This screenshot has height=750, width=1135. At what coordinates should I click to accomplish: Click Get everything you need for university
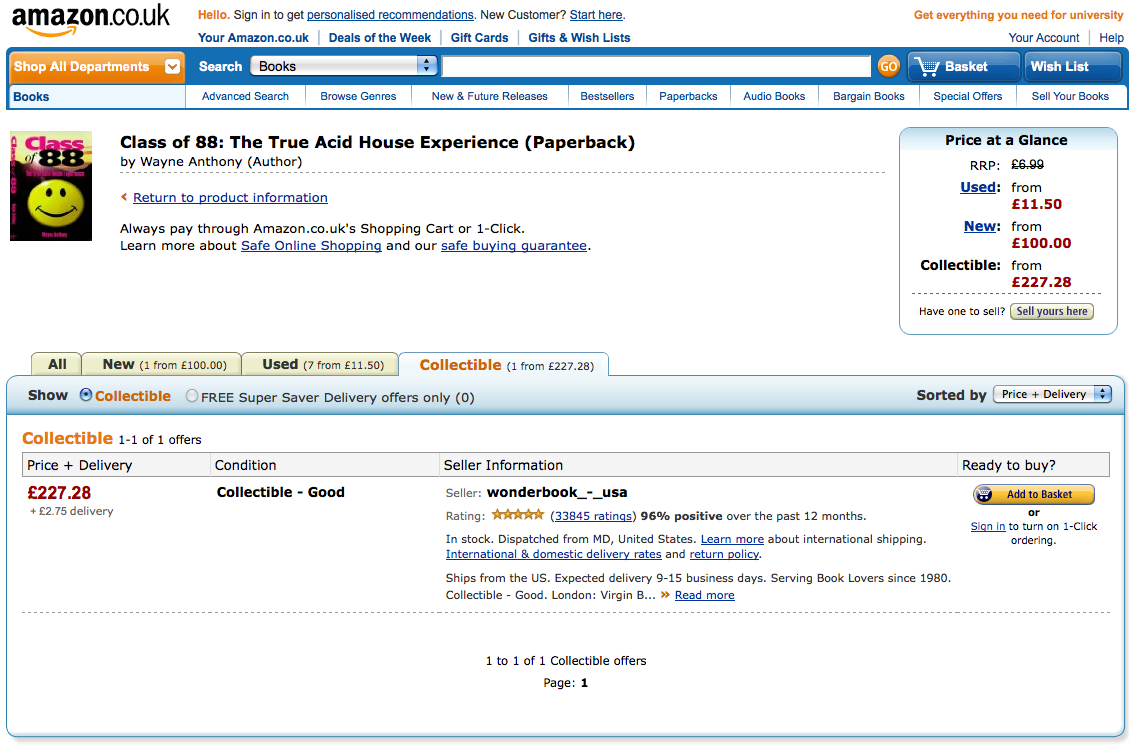[1018, 15]
